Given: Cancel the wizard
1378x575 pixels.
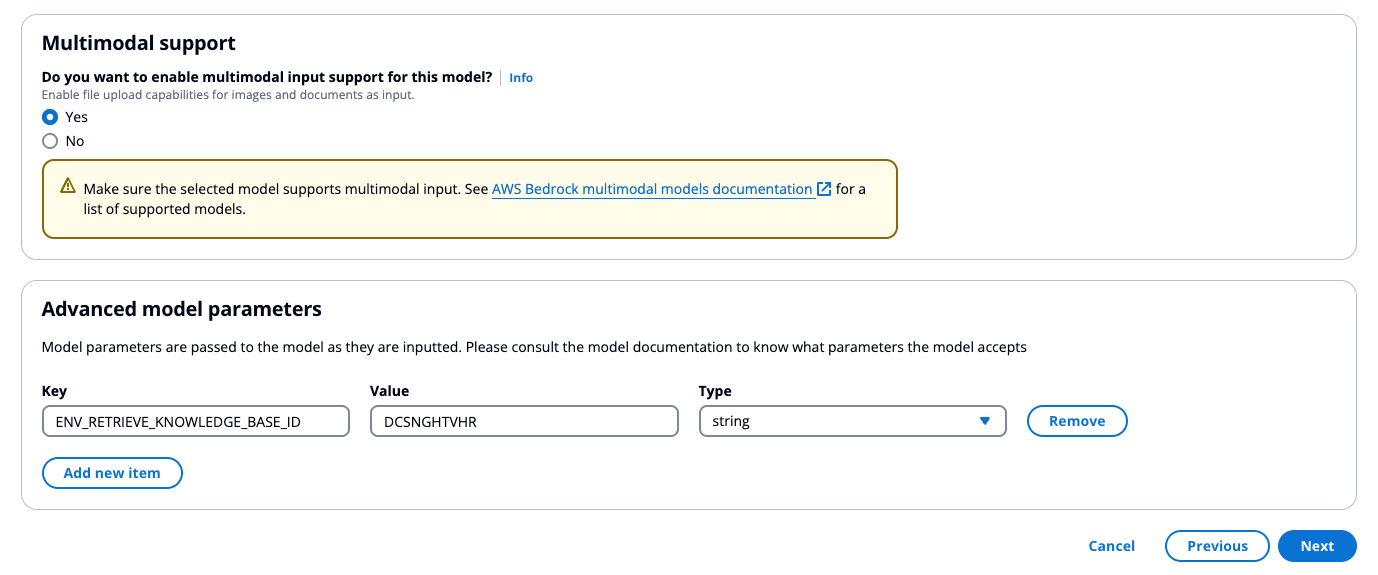Looking at the screenshot, I should pos(1112,546).
